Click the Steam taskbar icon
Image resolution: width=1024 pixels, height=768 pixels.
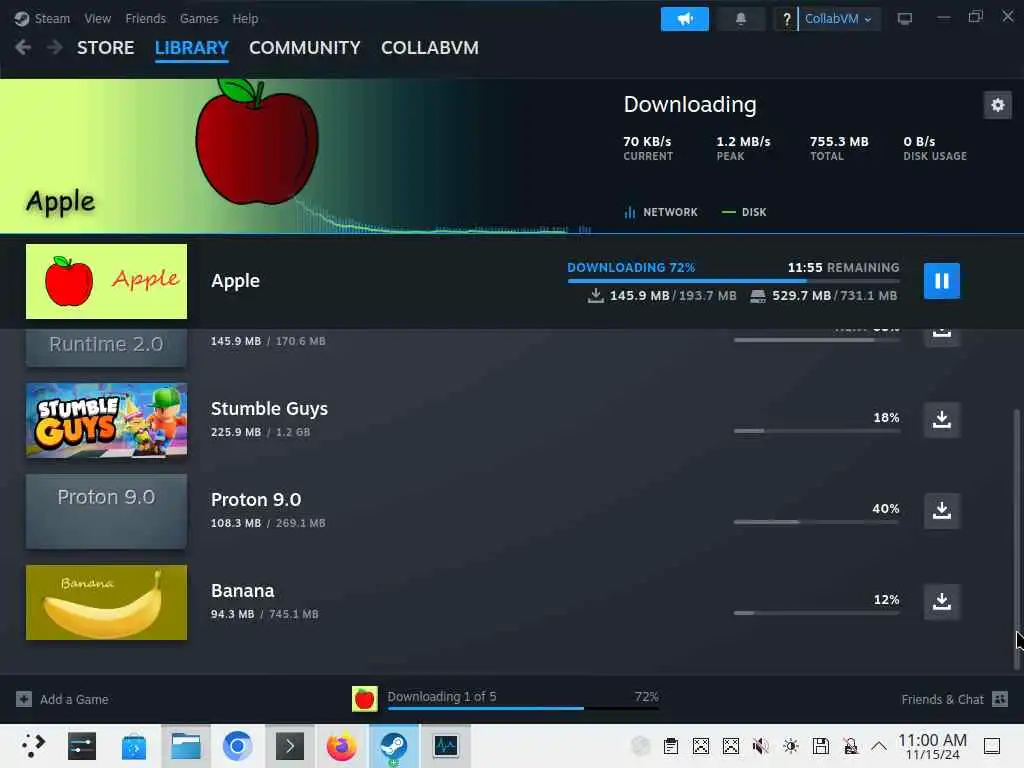[x=394, y=745]
